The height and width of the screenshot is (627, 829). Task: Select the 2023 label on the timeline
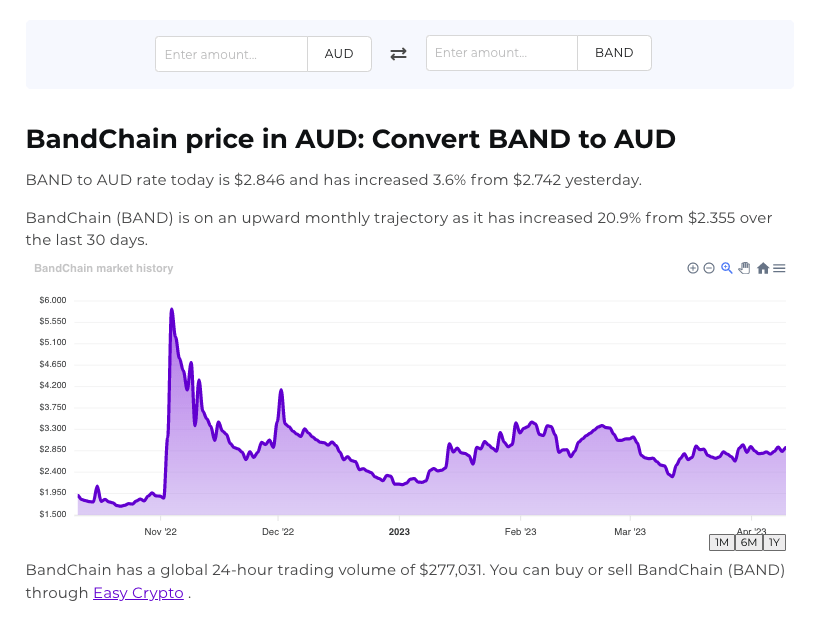tap(399, 532)
